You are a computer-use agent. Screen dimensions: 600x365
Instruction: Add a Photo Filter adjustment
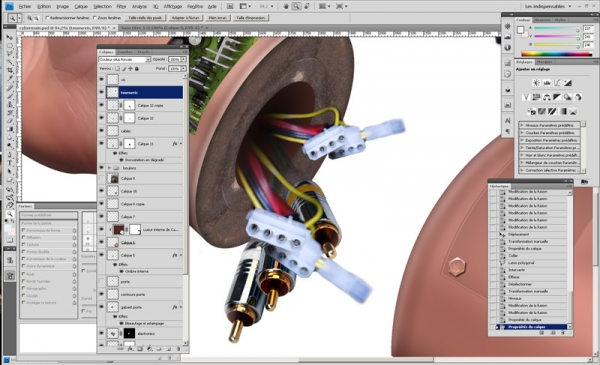tap(567, 97)
